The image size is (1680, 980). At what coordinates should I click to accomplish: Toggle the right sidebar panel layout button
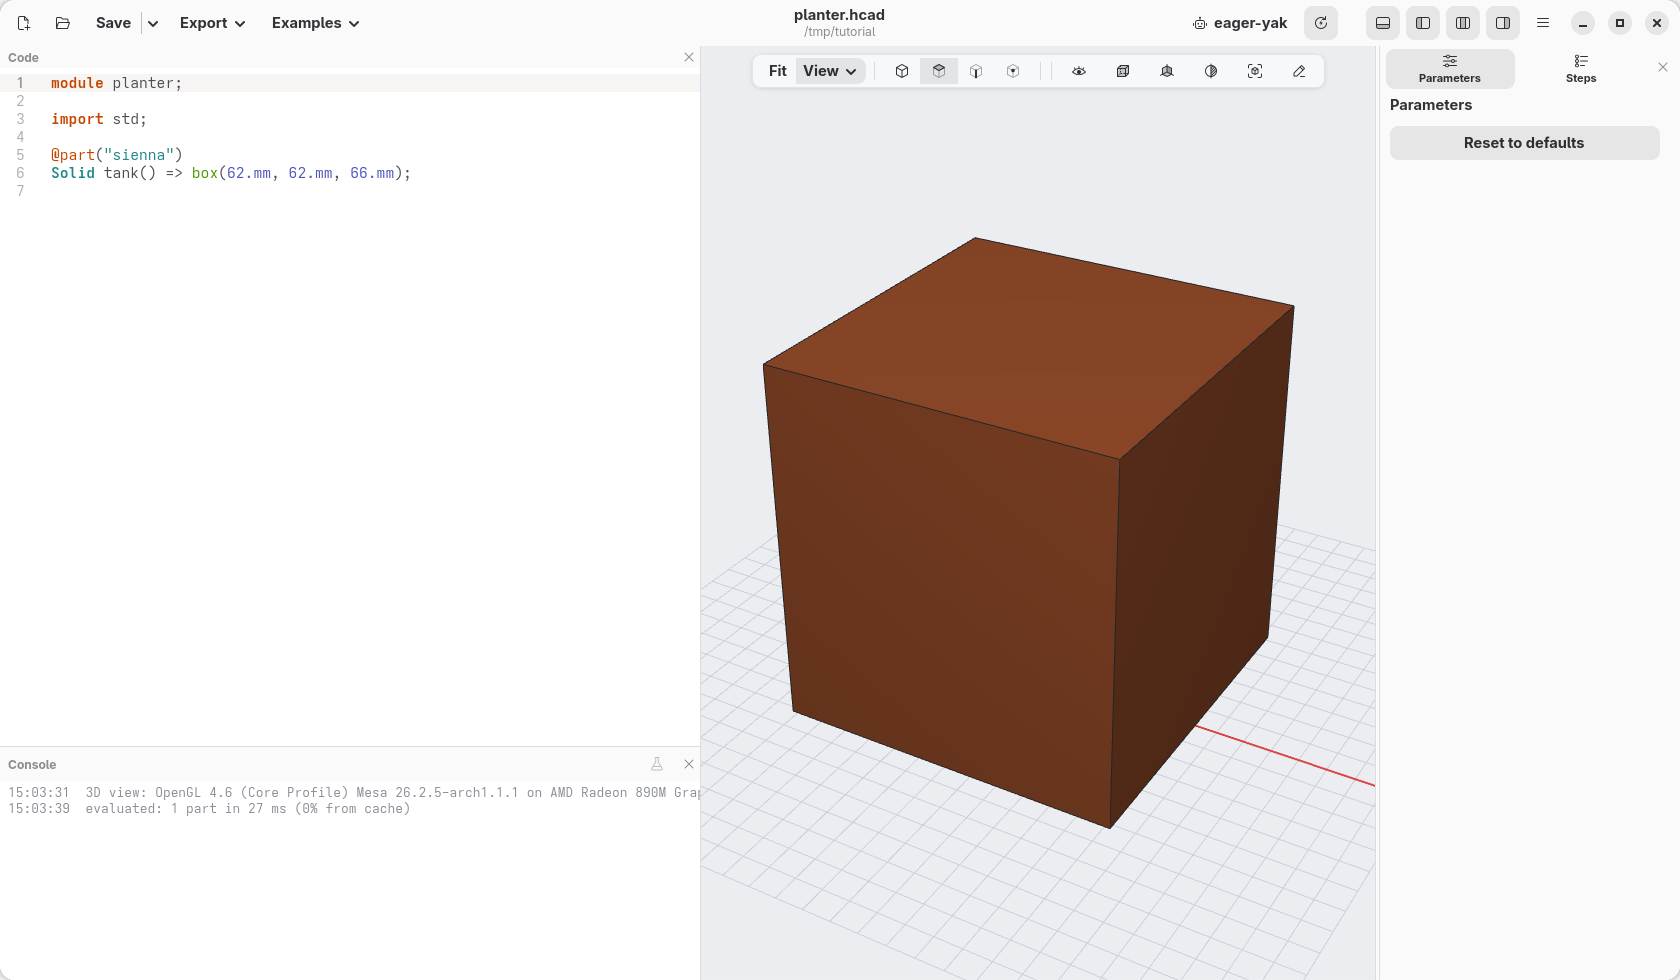[x=1503, y=23]
